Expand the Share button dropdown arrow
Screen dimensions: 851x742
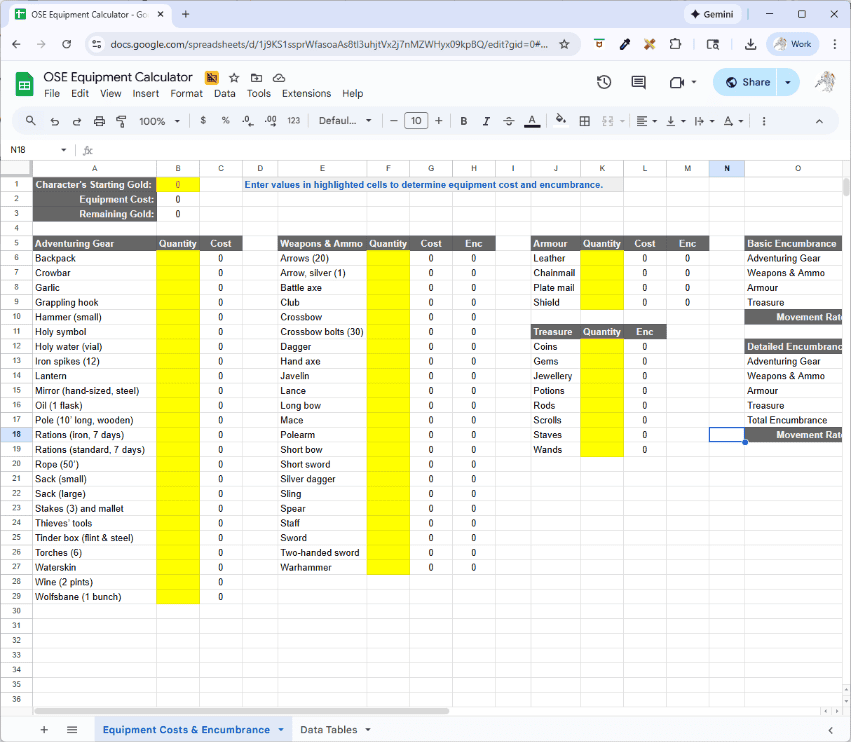[x=788, y=82]
